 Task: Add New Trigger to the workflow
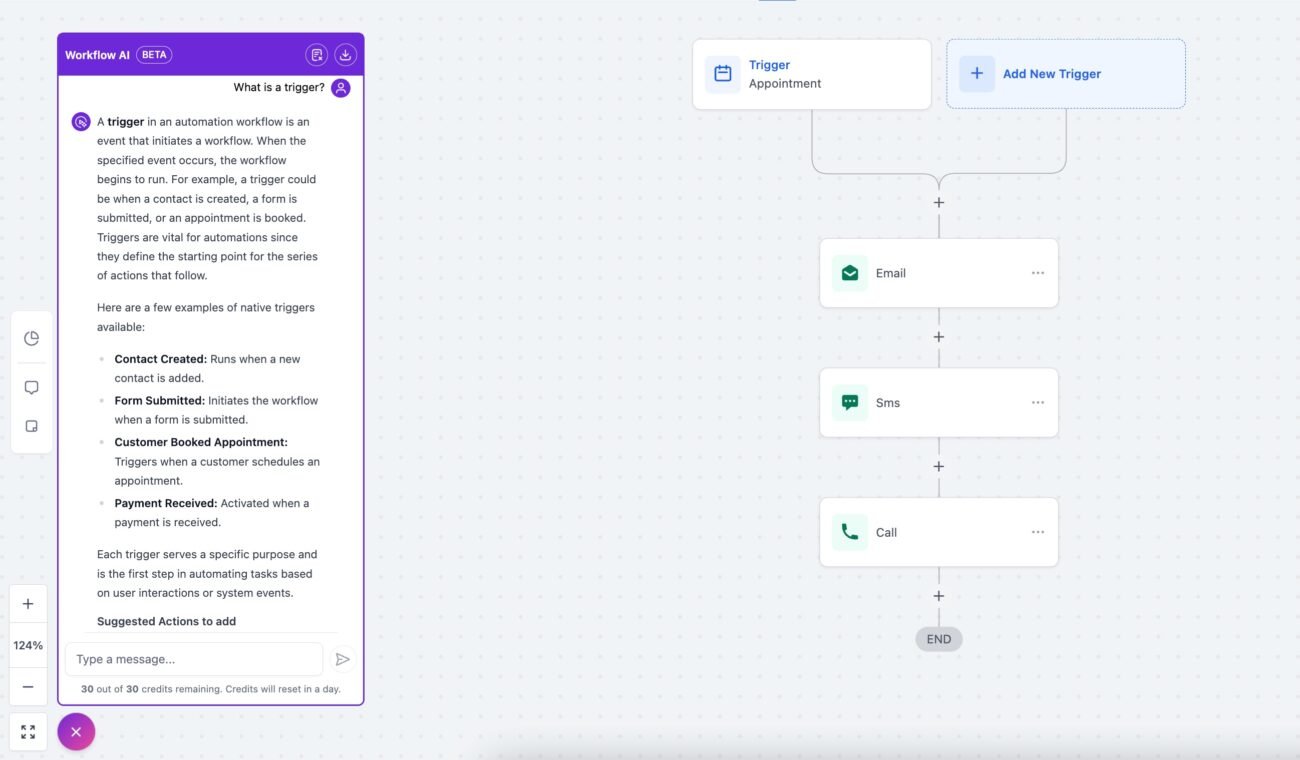click(x=1051, y=73)
